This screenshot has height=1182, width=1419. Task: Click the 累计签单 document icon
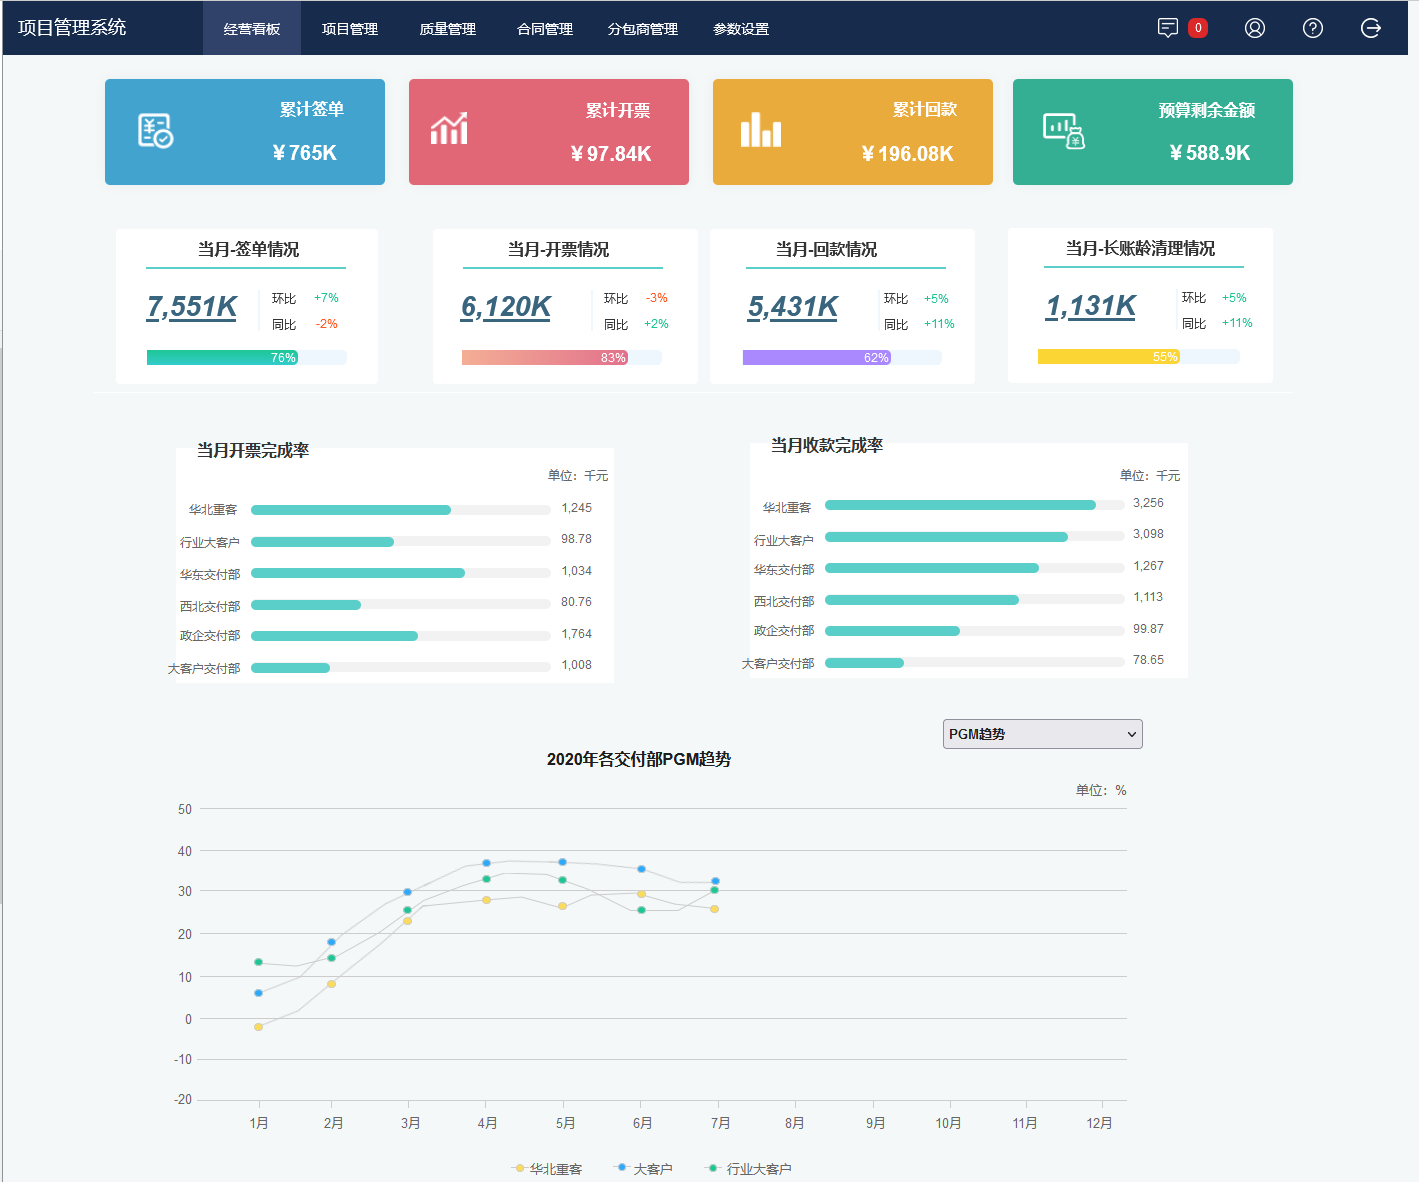tap(155, 131)
